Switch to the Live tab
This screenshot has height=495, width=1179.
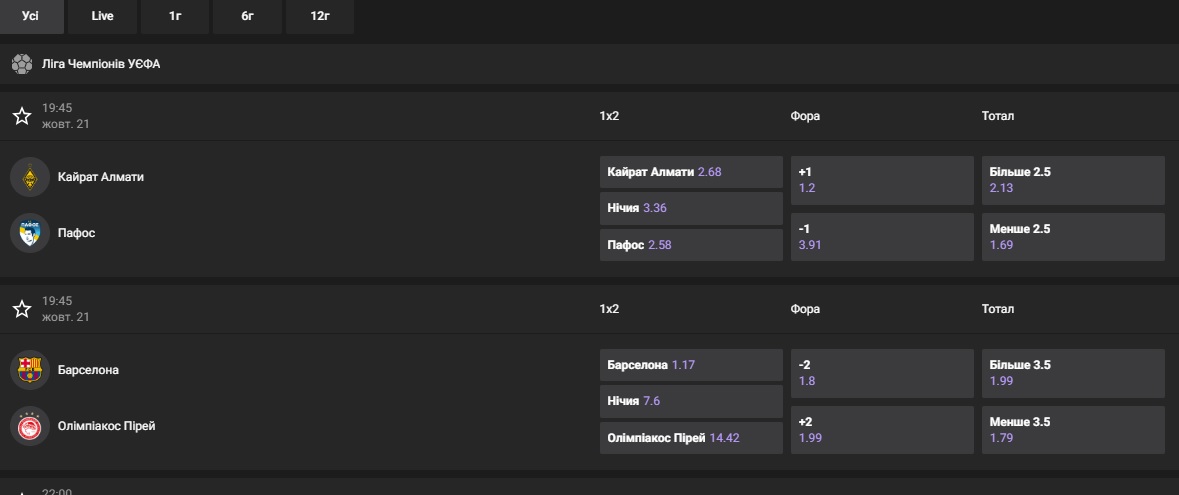[102, 16]
